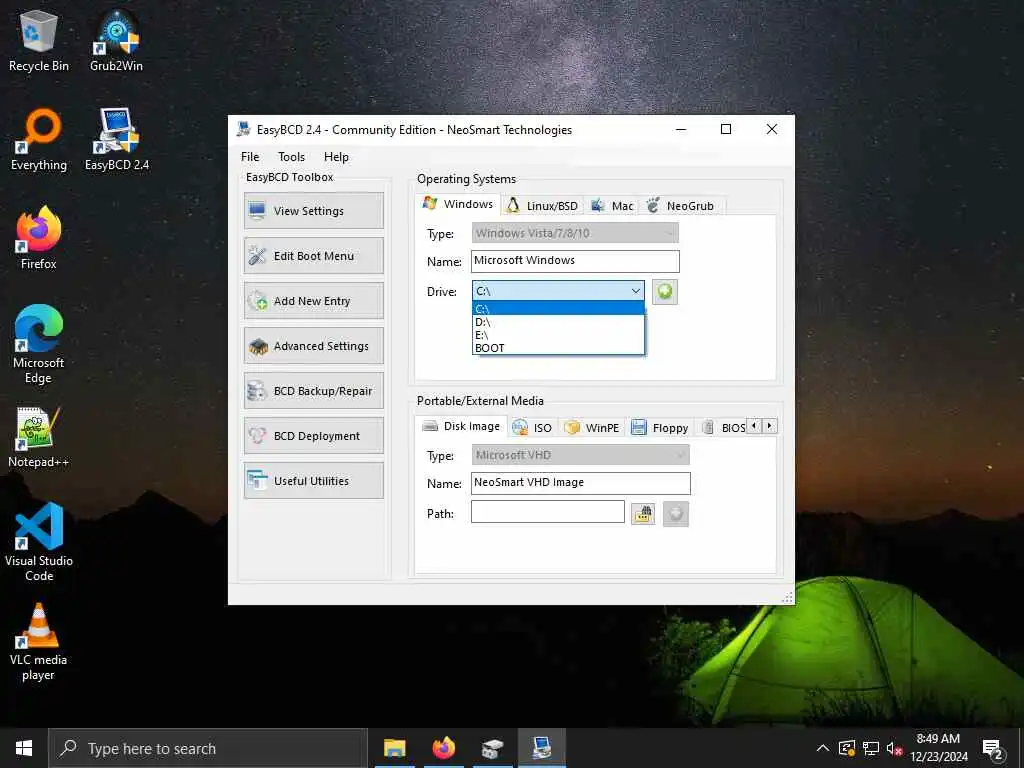
Task: Select the Visual Studio Code desktop shortcut
Action: click(39, 542)
